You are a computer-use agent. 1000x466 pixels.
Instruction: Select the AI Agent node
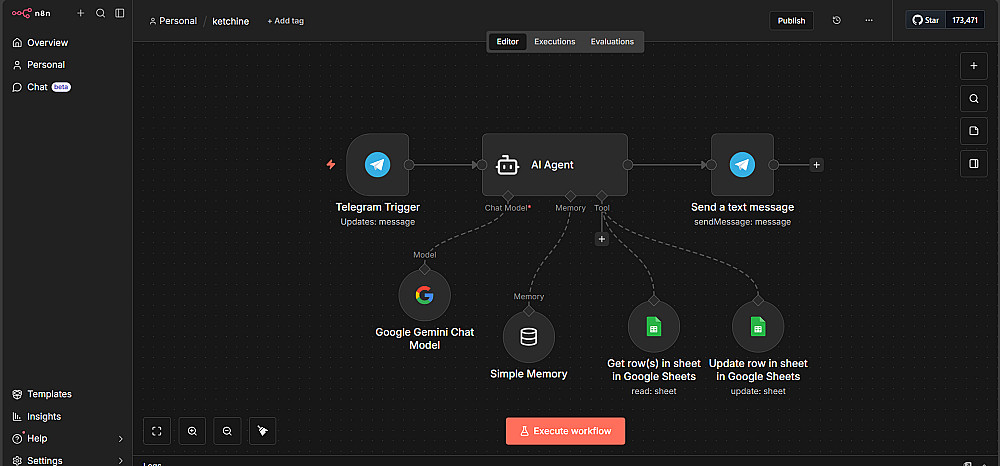coord(555,164)
